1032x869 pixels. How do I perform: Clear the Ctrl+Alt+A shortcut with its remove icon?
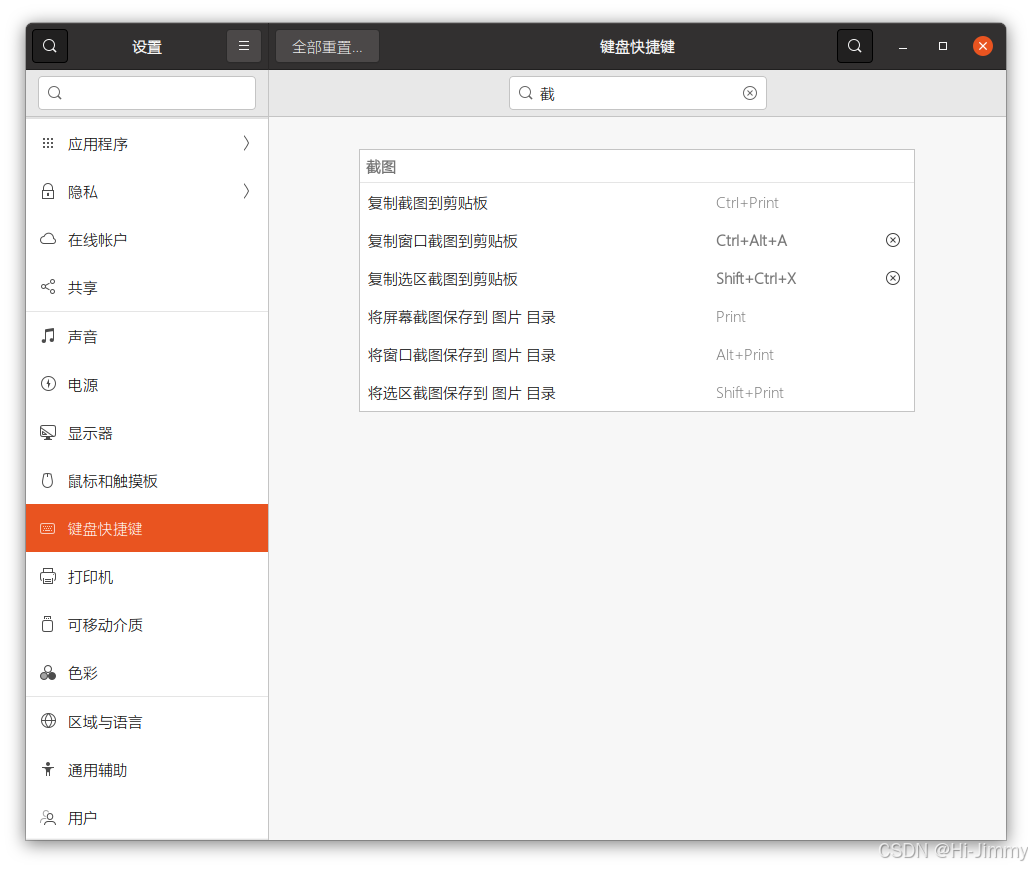point(892,240)
